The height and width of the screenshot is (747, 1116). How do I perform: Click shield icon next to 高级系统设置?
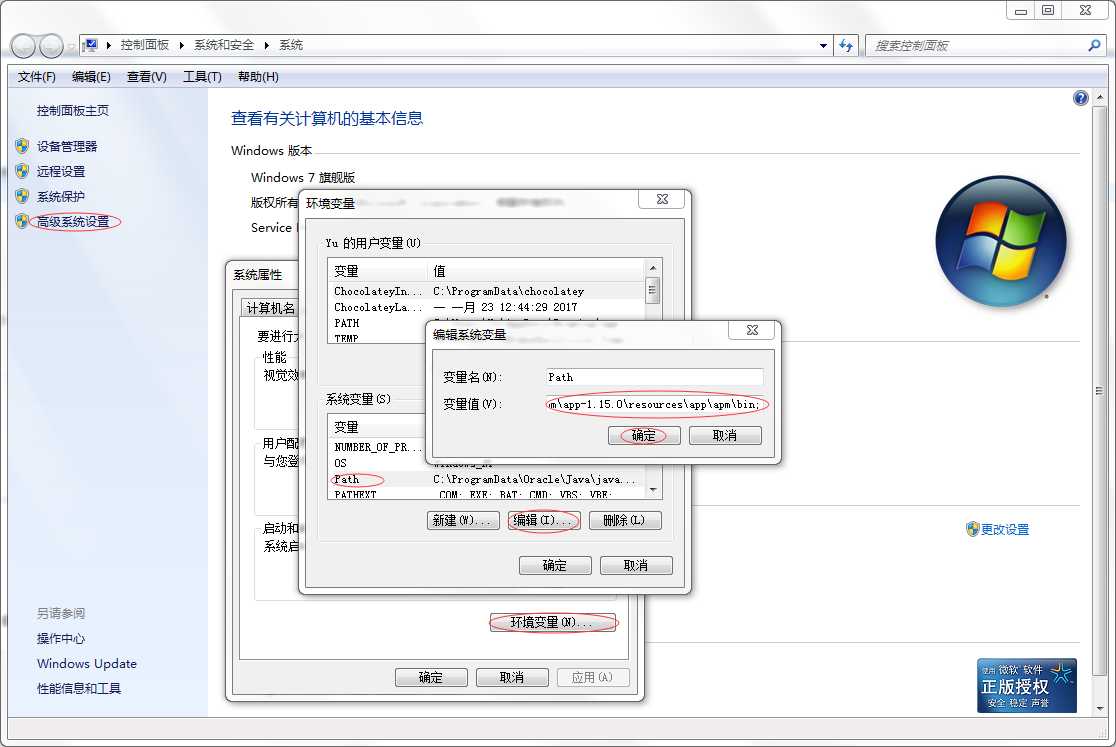[22, 221]
